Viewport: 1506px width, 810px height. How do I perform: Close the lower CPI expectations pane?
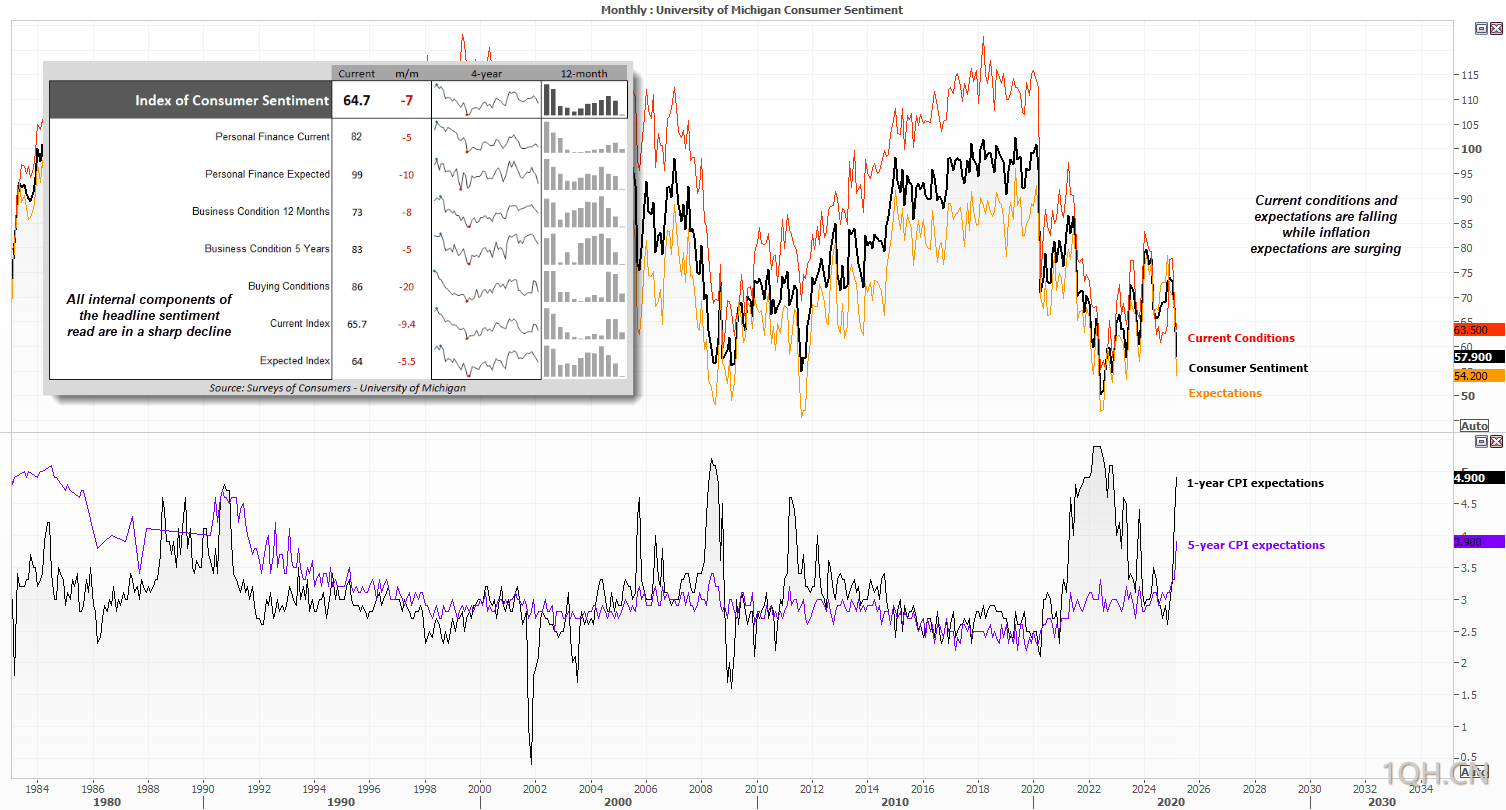pyautogui.click(x=1496, y=441)
